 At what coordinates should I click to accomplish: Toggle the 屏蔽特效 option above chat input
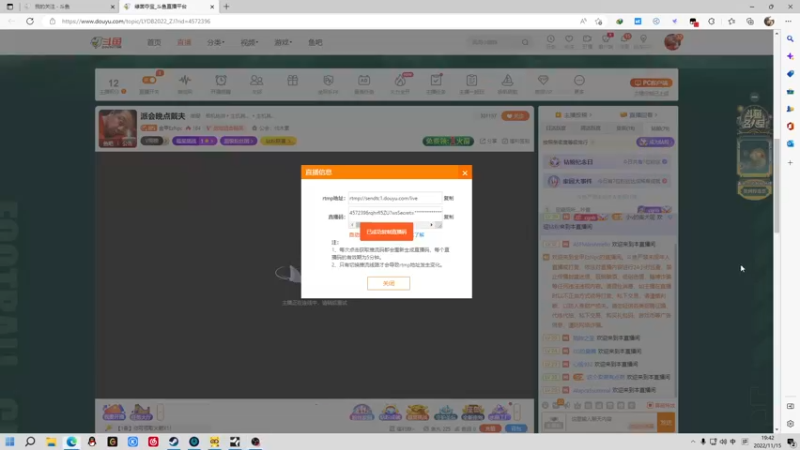(661, 405)
